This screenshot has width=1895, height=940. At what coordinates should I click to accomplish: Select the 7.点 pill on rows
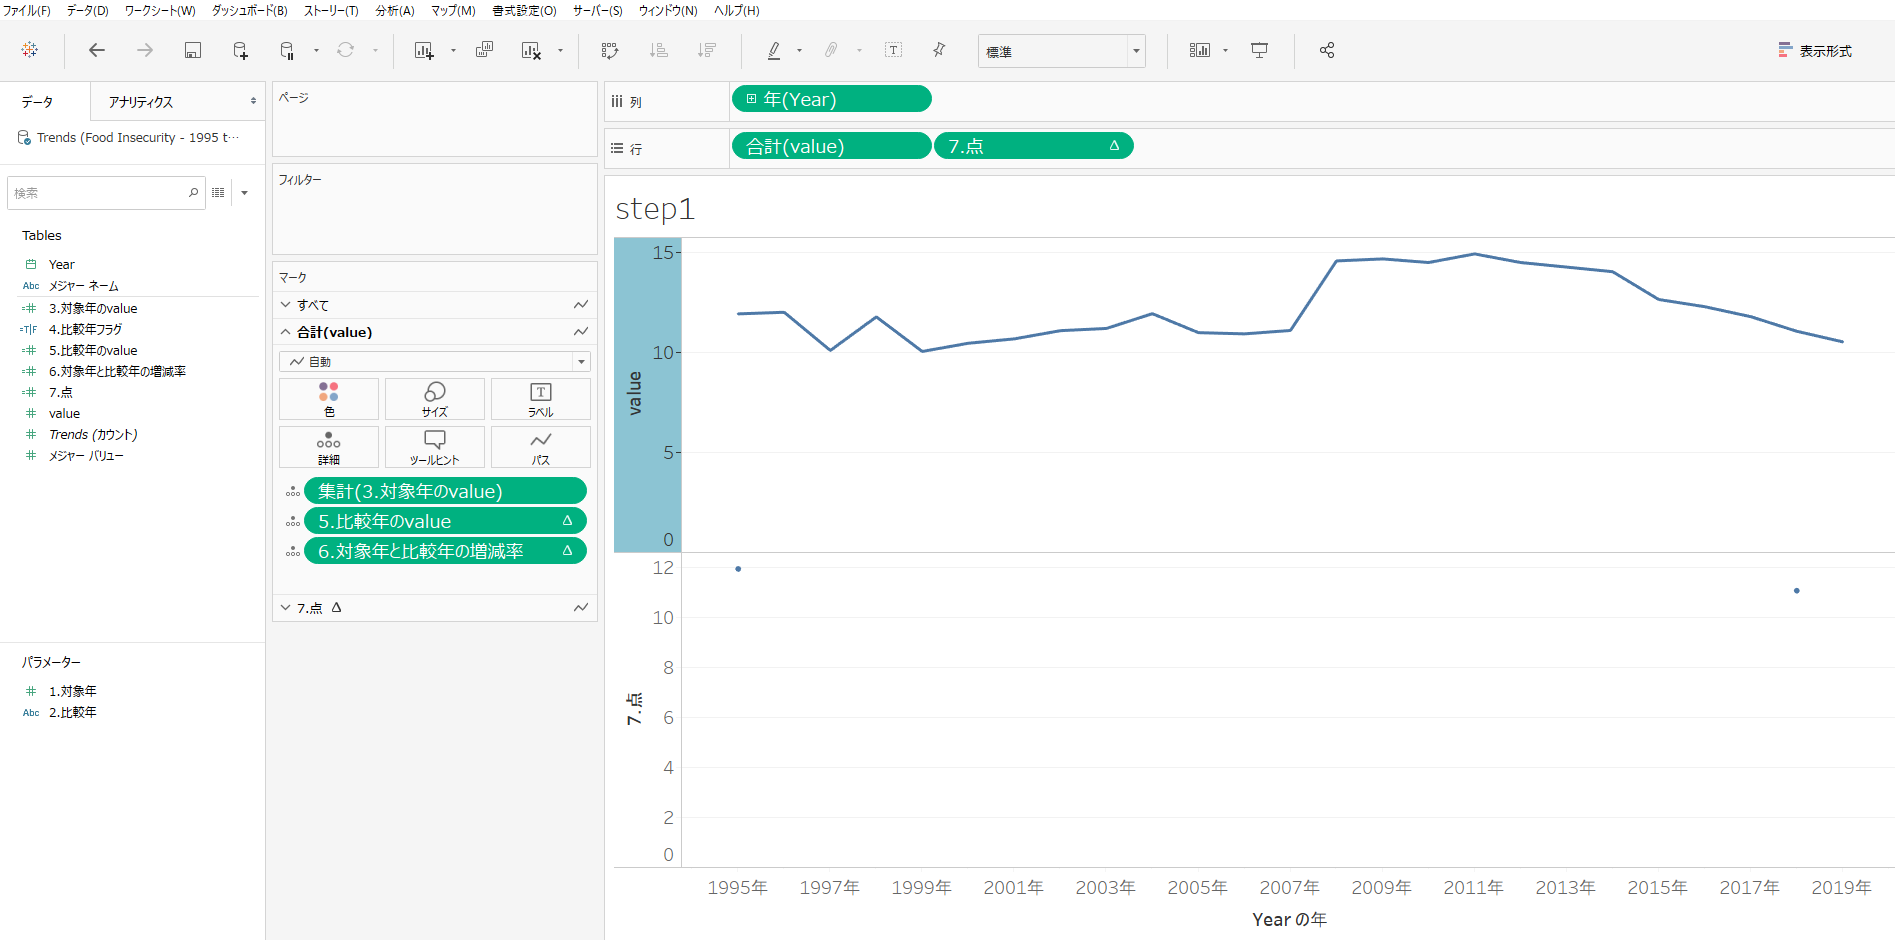click(1033, 146)
